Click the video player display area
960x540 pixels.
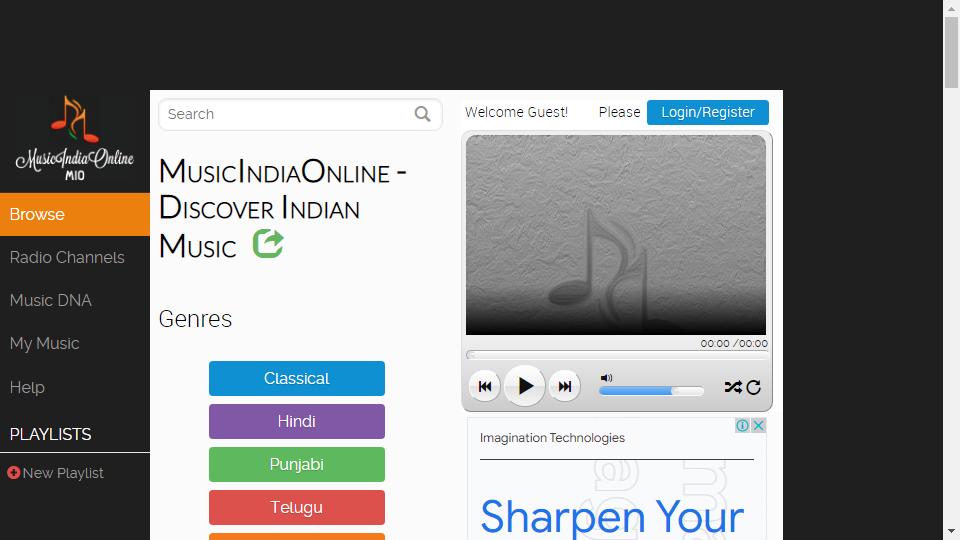(x=616, y=235)
